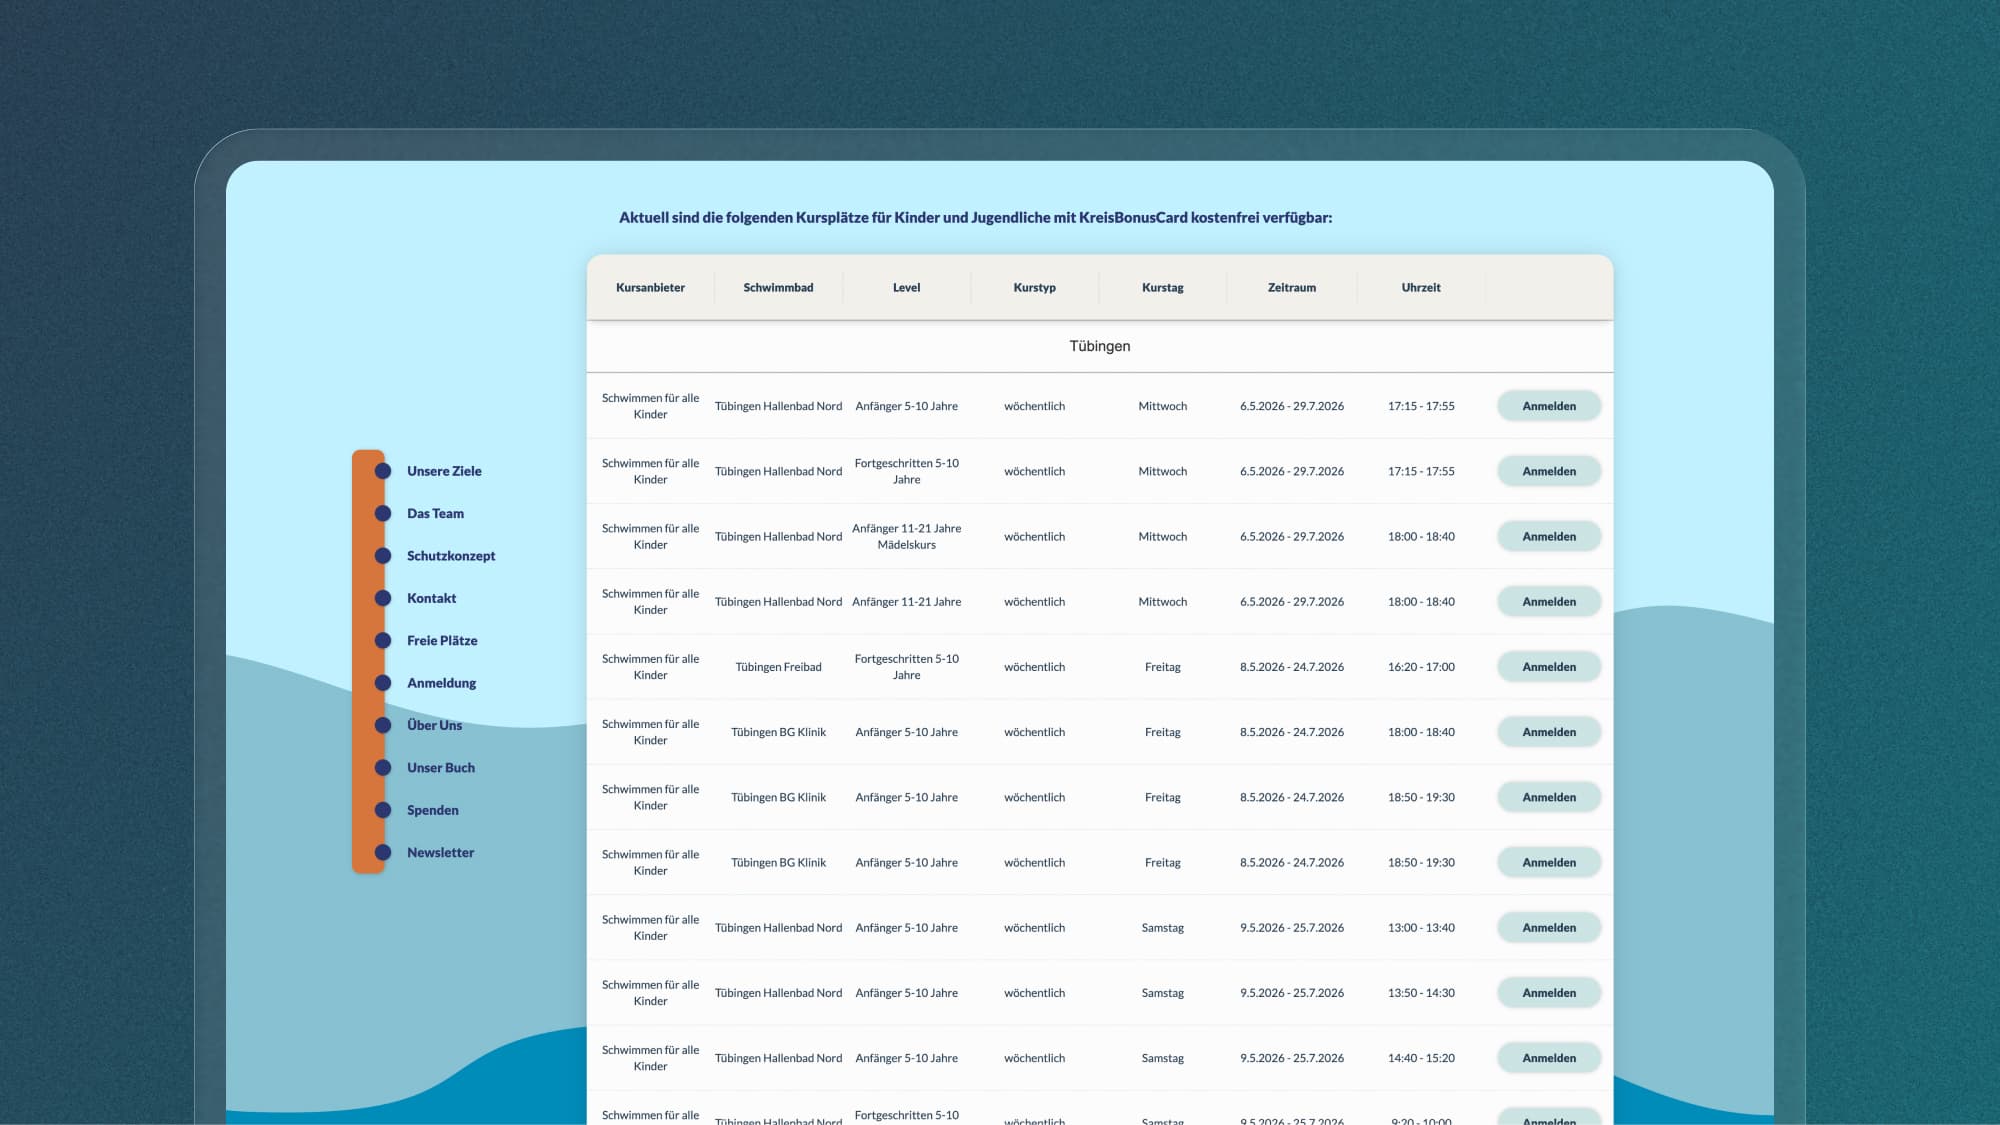Screen dimensions: 2000x1125
Task: Anmelden for BG Klinik 18:00 - 18:40 course
Action: pyautogui.click(x=1549, y=732)
